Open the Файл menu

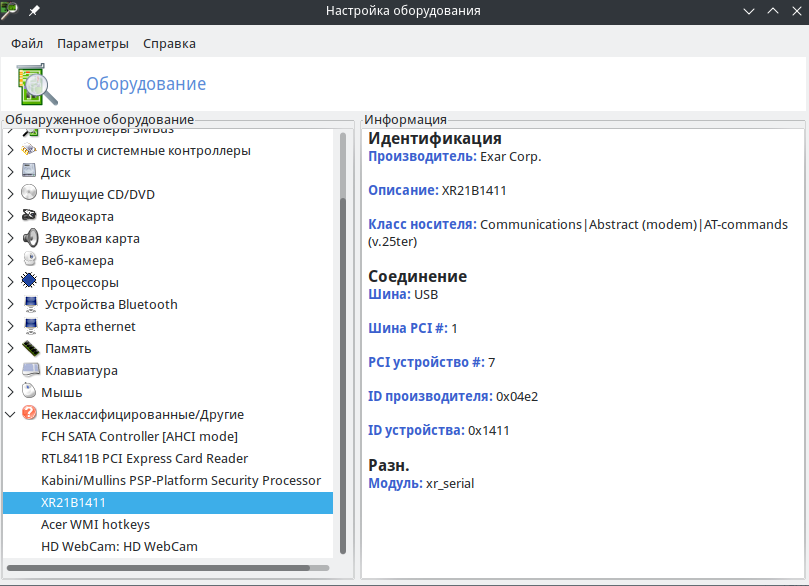27,43
